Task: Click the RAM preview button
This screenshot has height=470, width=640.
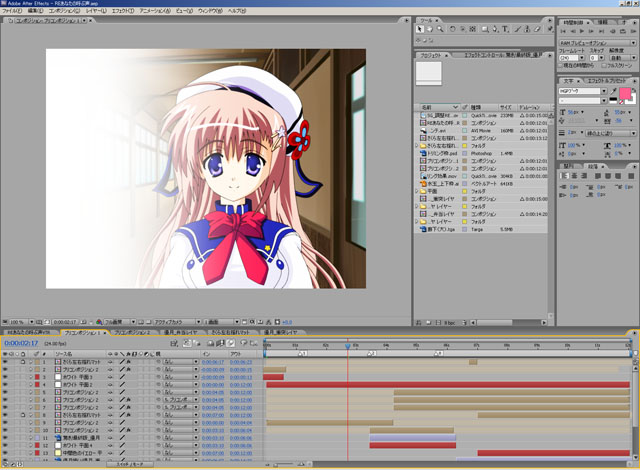Action: (x=632, y=31)
